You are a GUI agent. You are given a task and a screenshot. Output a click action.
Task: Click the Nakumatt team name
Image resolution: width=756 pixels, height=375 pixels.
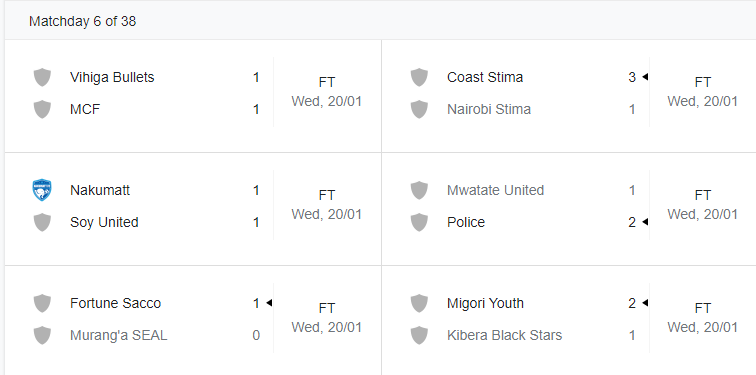100,190
